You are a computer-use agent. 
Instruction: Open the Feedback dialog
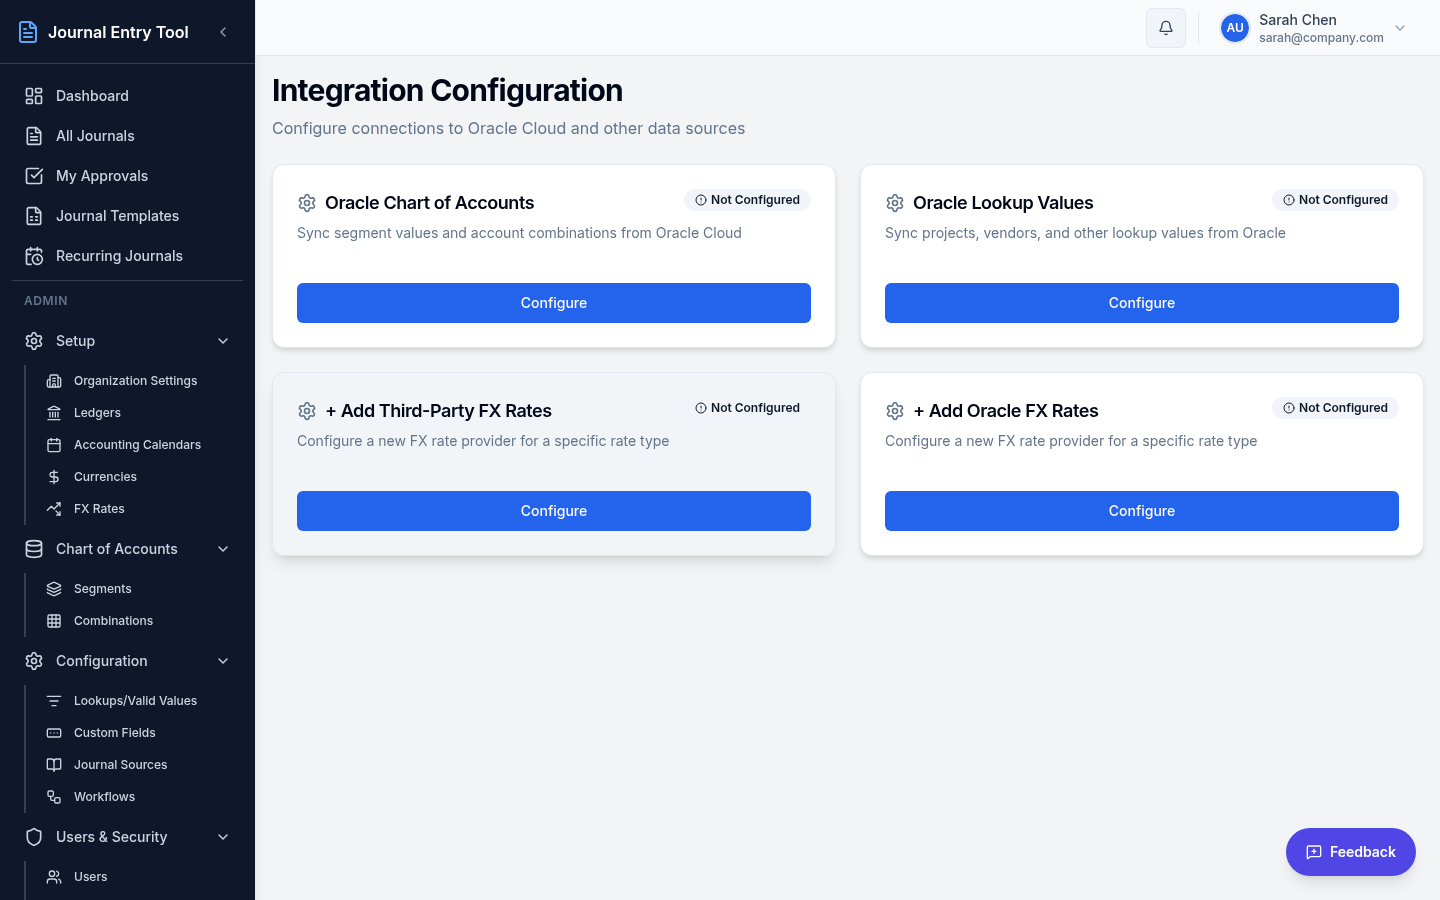[1350, 851]
